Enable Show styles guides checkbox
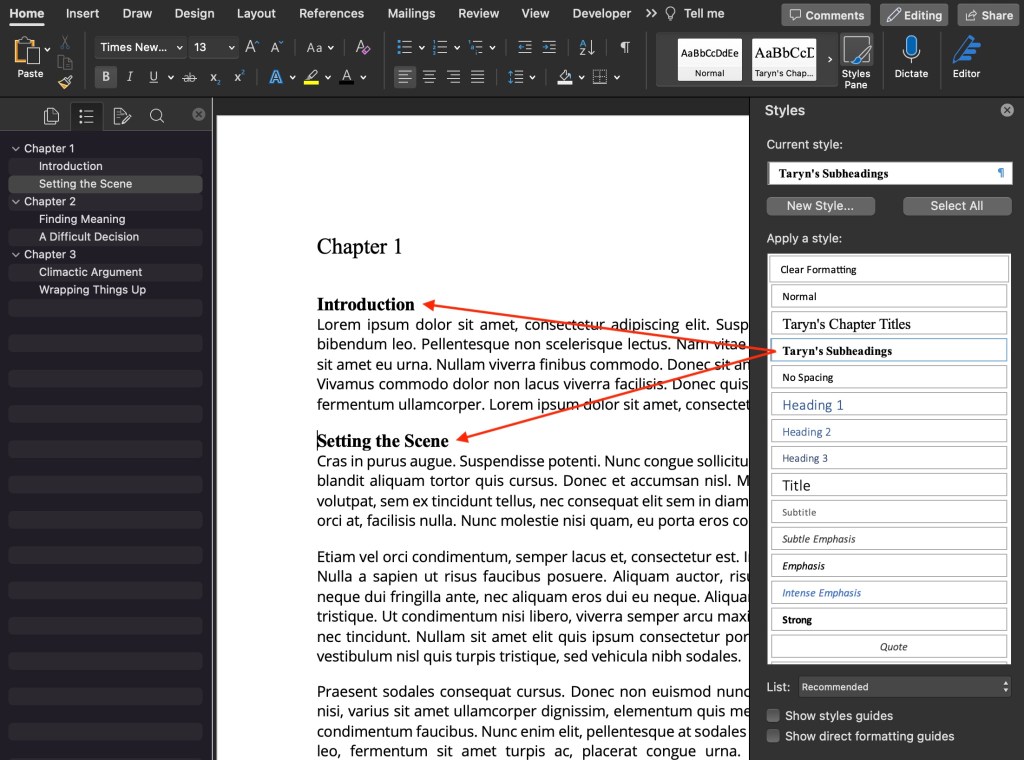Viewport: 1024px width, 760px height. point(773,716)
